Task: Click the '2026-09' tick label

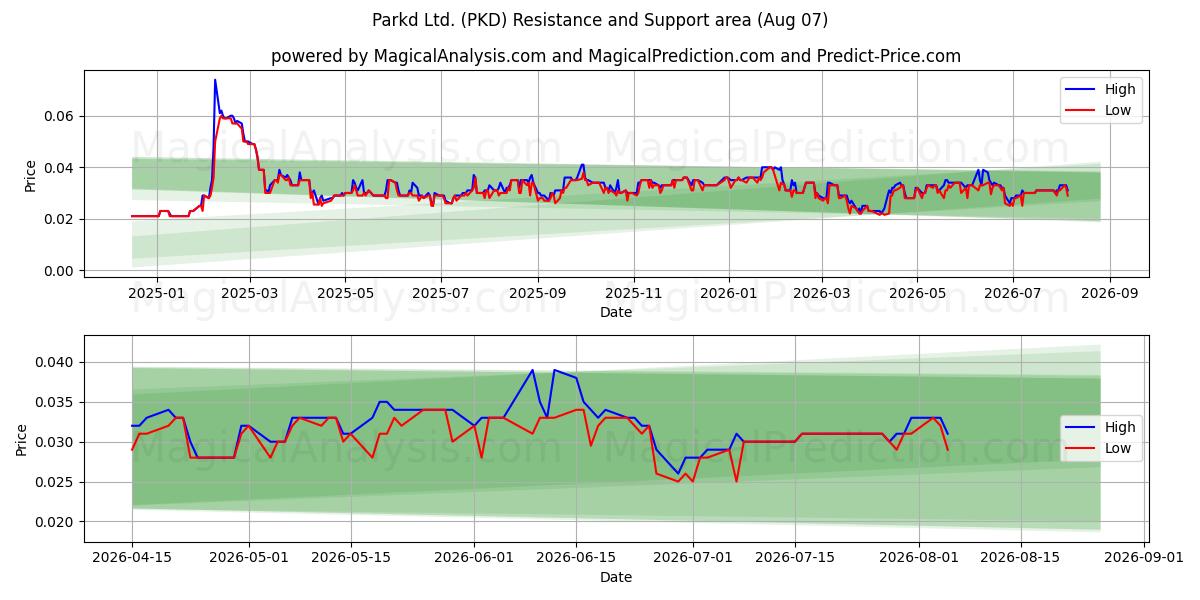Action: coord(1110,294)
